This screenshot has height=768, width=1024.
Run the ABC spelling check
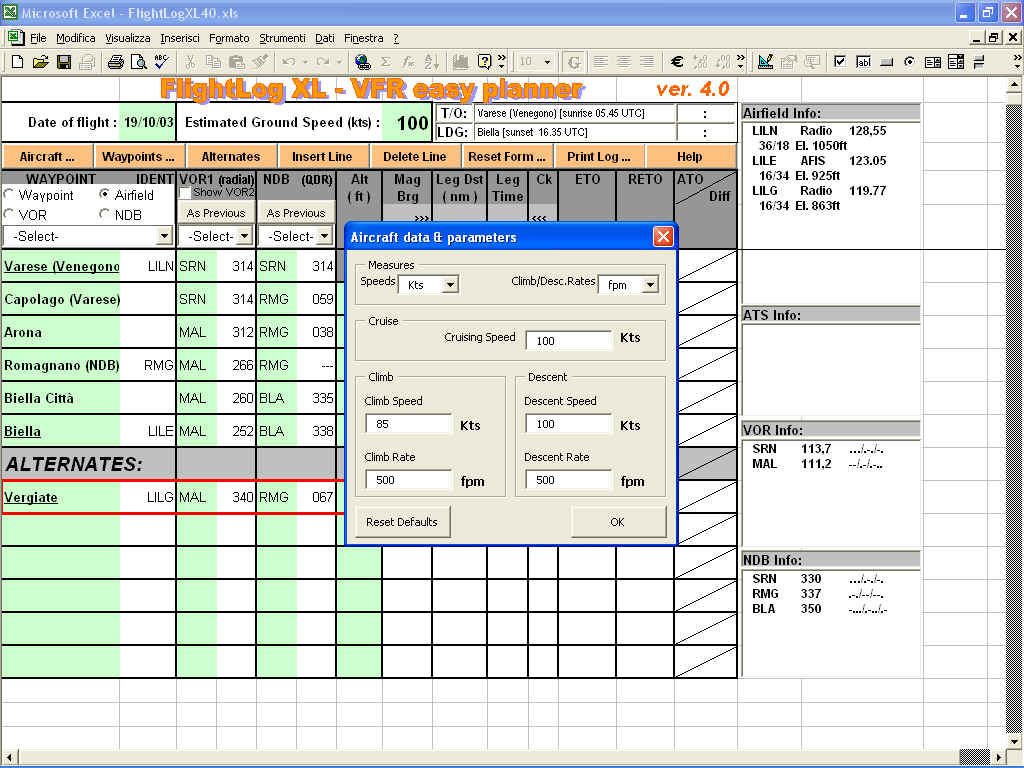[162, 62]
